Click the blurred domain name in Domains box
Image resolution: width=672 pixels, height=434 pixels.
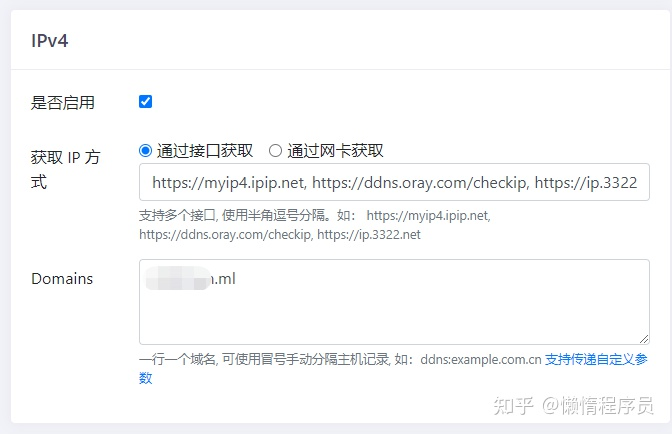[x=178, y=278]
